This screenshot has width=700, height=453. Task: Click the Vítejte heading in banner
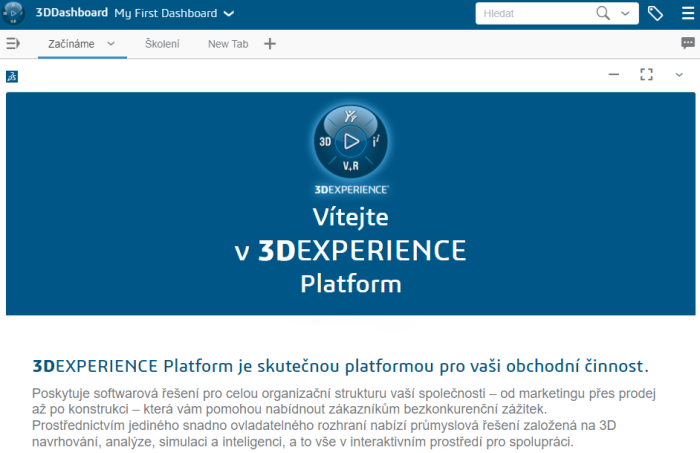pyautogui.click(x=350, y=217)
